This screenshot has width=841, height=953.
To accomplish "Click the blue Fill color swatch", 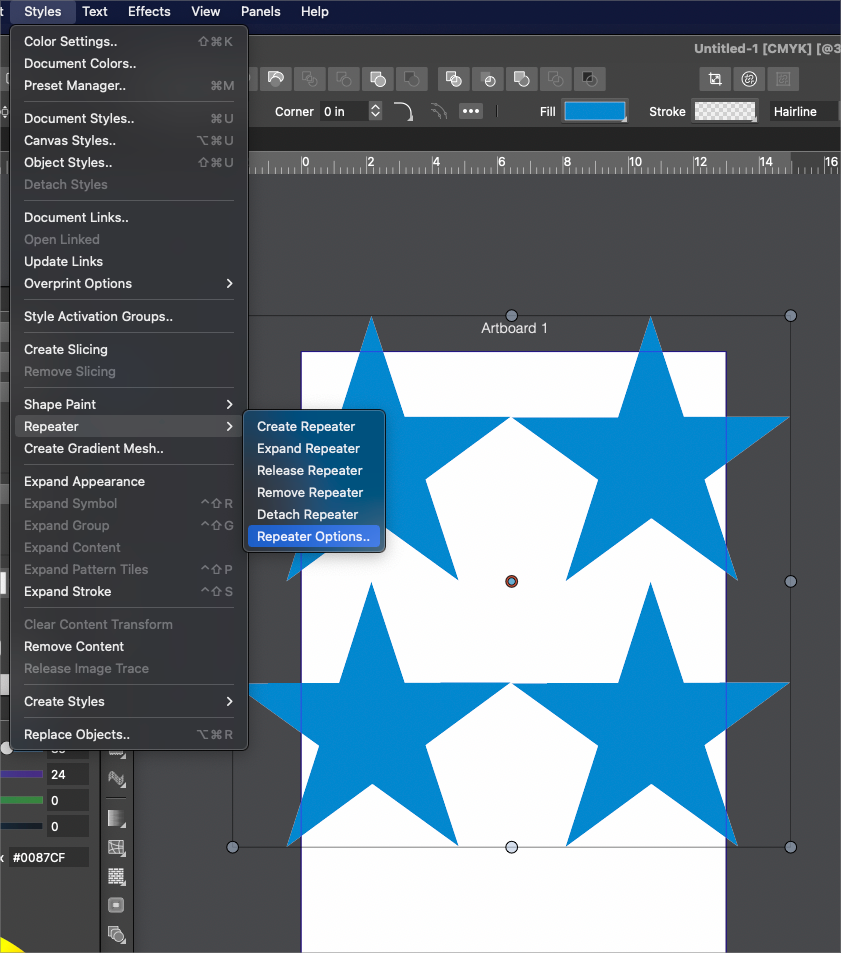I will [x=595, y=111].
